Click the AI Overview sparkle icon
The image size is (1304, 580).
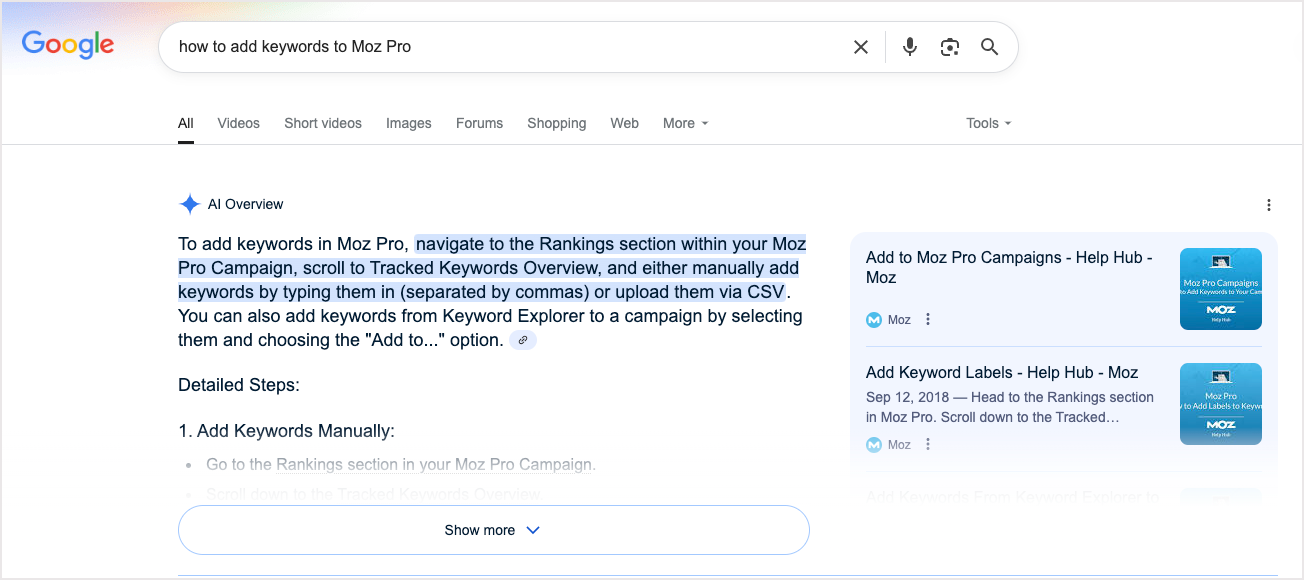pos(189,203)
